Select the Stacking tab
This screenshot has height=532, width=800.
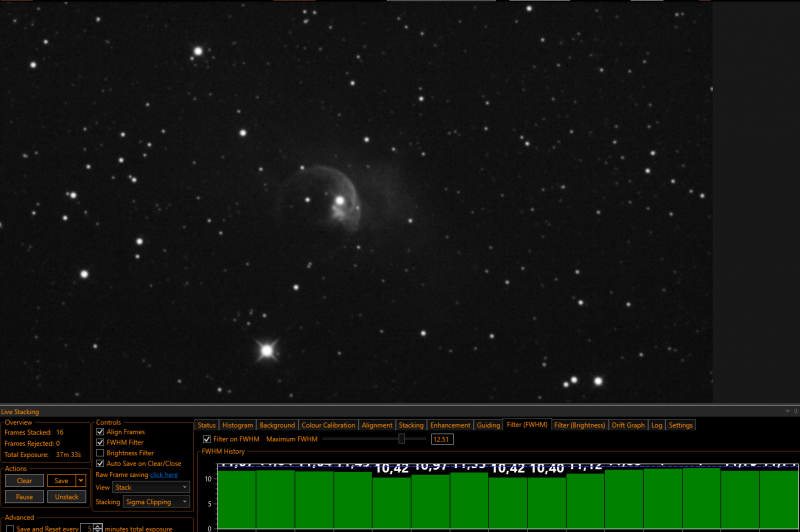411,425
